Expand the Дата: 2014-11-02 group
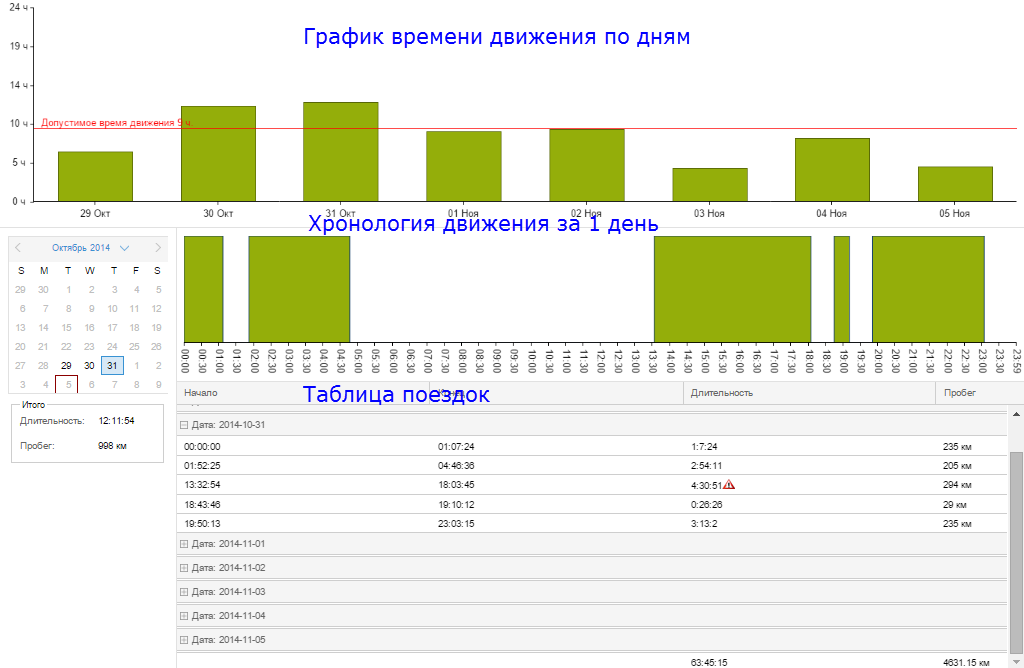 (x=184, y=568)
